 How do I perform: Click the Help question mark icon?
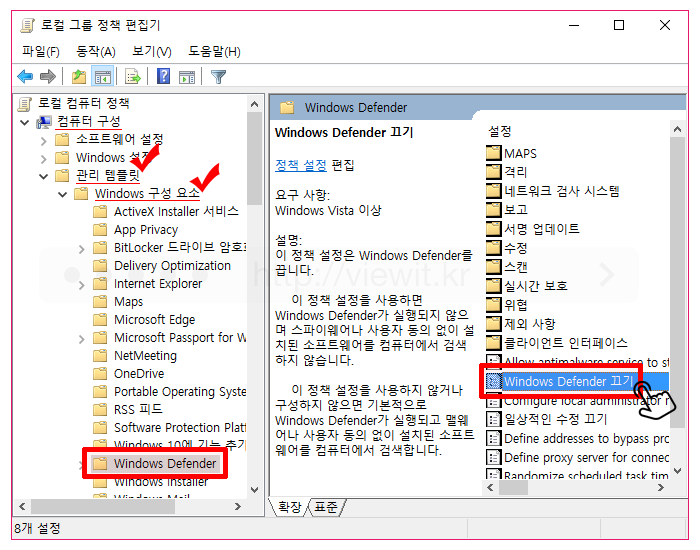(163, 77)
